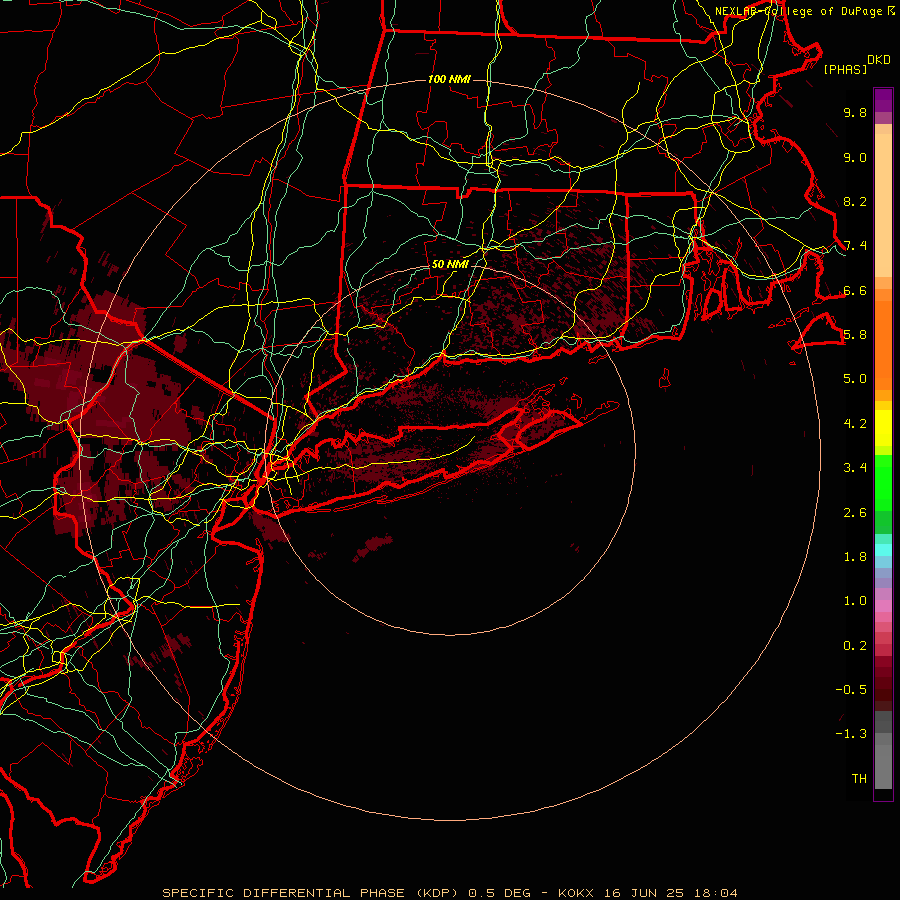Viewport: 900px width, 900px height.
Task: Select the gray bottom segment of the color bar
Action: [x=883, y=761]
